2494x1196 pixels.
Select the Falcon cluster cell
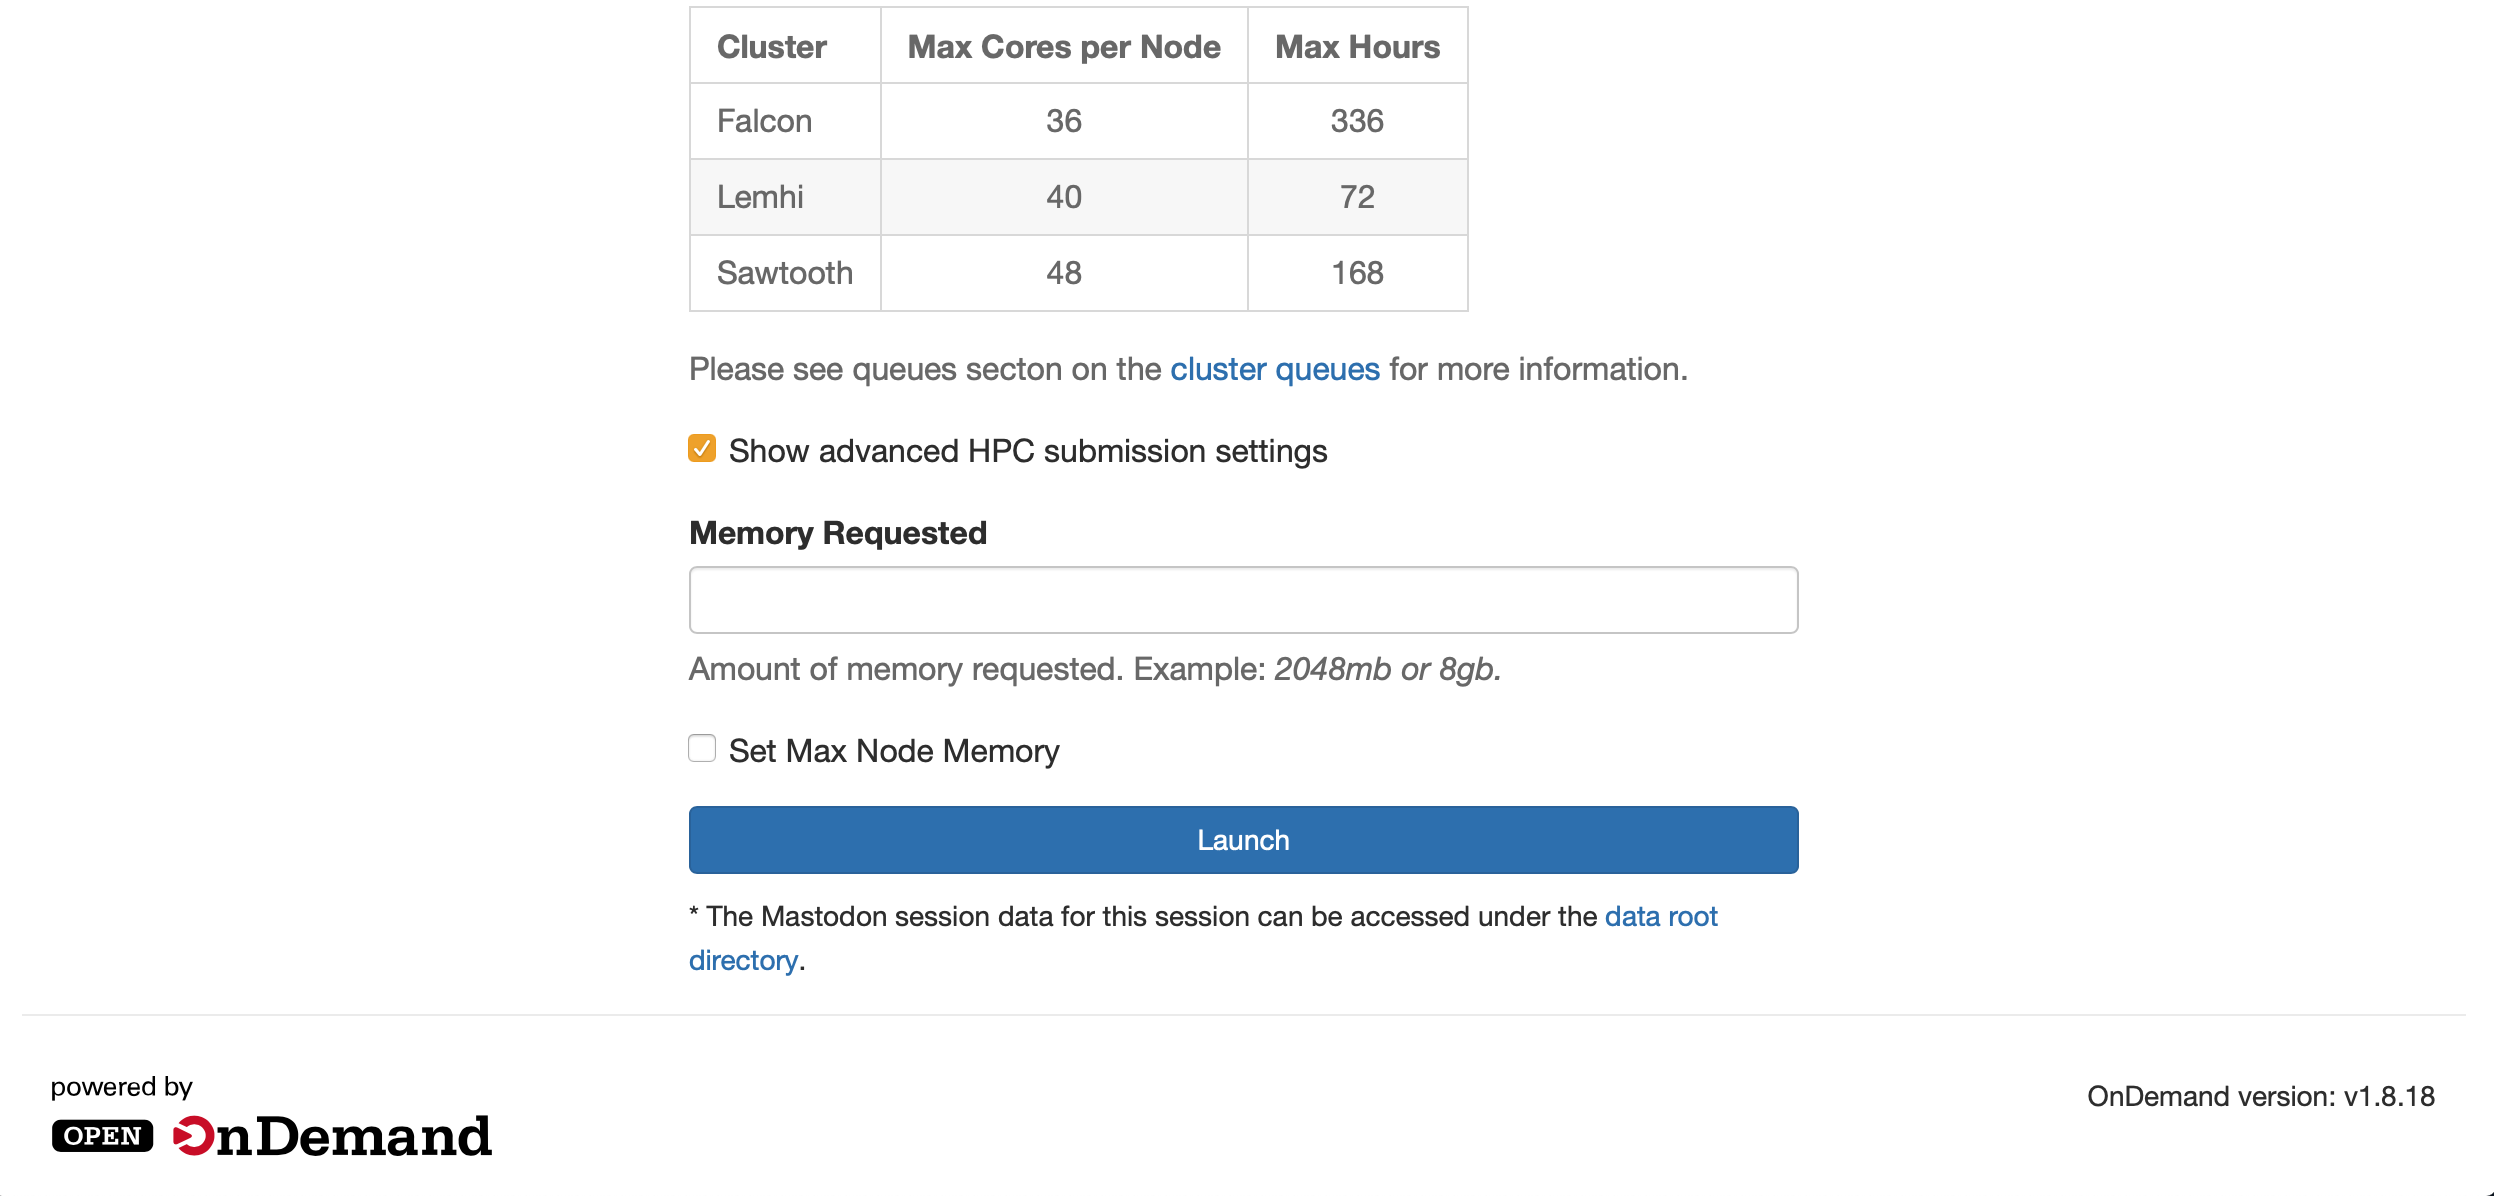[764, 121]
